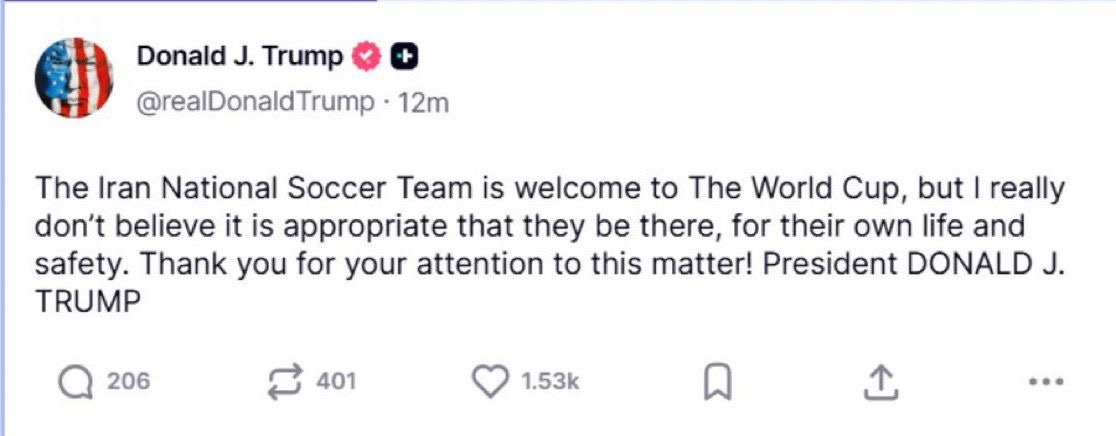Open the three-dot more options menu
The height and width of the screenshot is (436, 1116).
click(x=1046, y=381)
